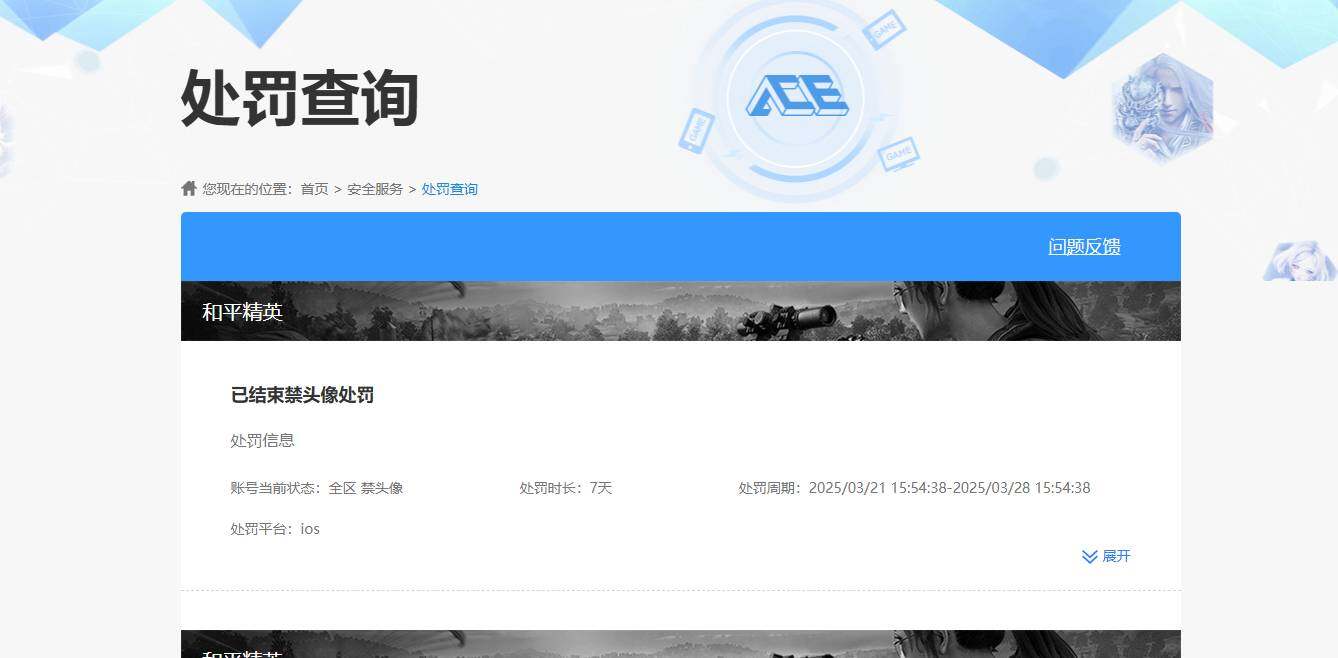This screenshot has width=1338, height=658.
Task: Expand details with 展开 link
Action: coord(1116,556)
